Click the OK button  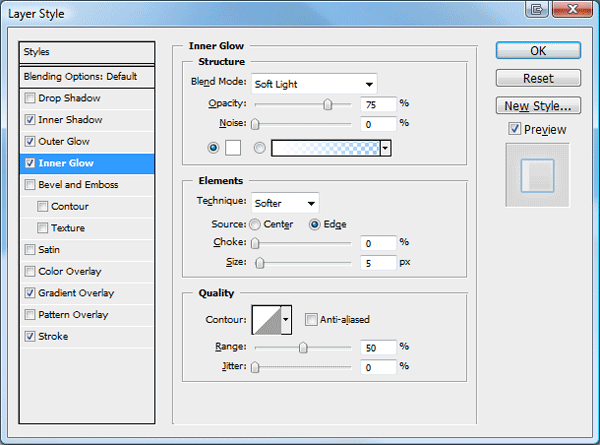pos(538,51)
